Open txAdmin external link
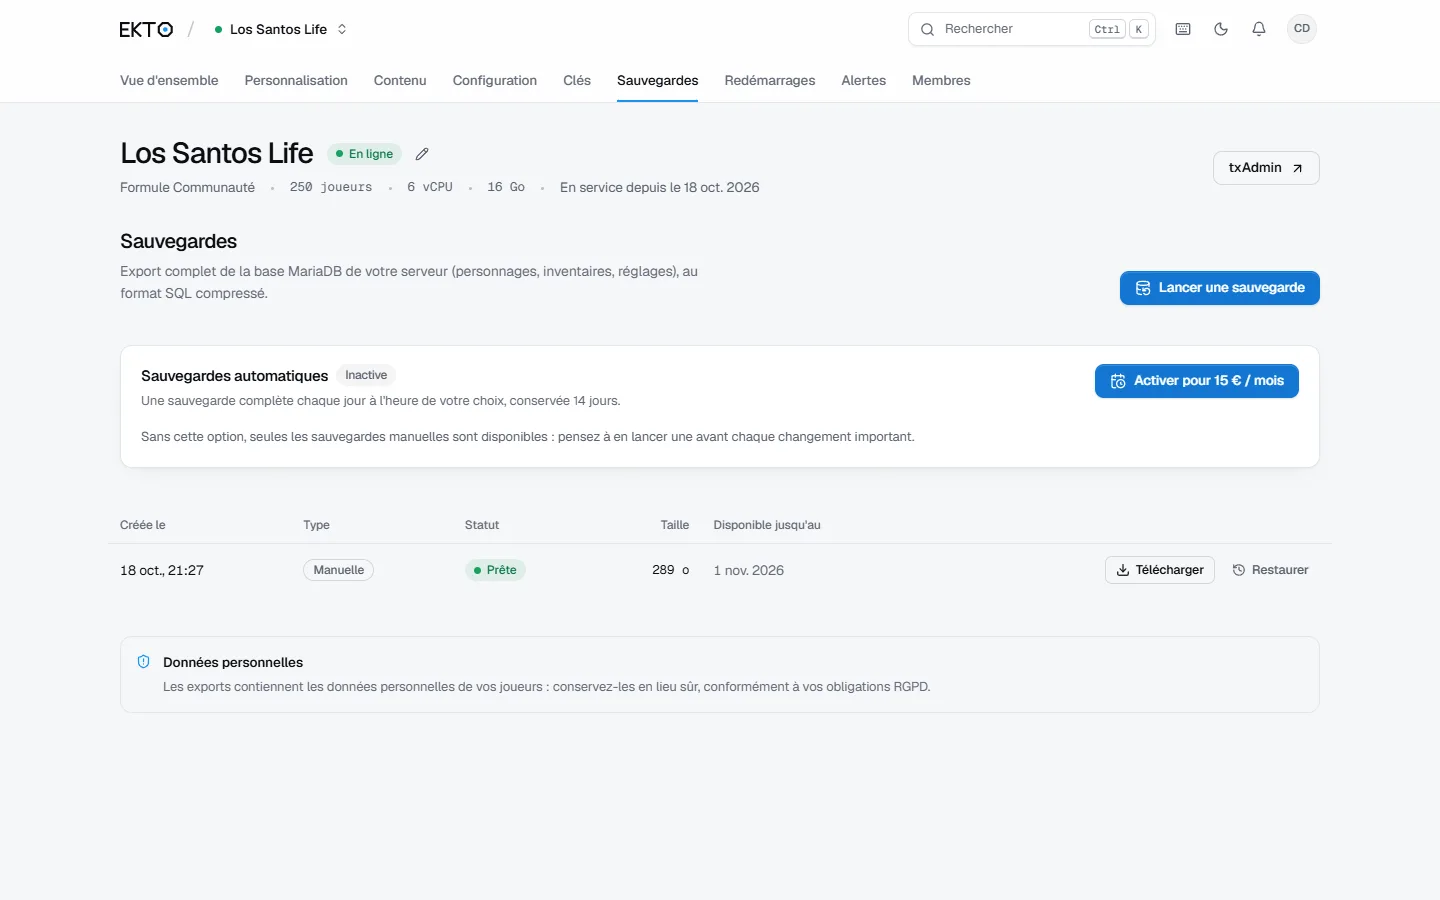1440x900 pixels. (x=1266, y=168)
